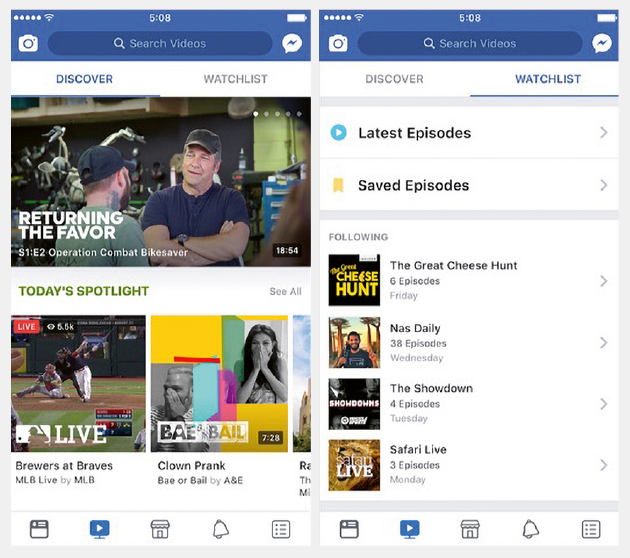The width and height of the screenshot is (630, 558).
Task: Open Latest Episodes label
Action: coord(415,133)
